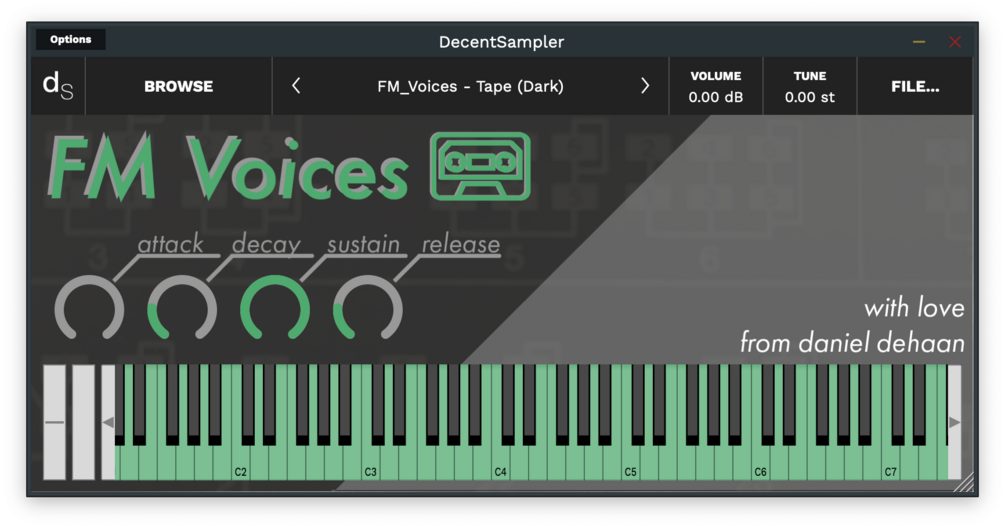
Task: Click the attack label text
Action: (x=170, y=244)
